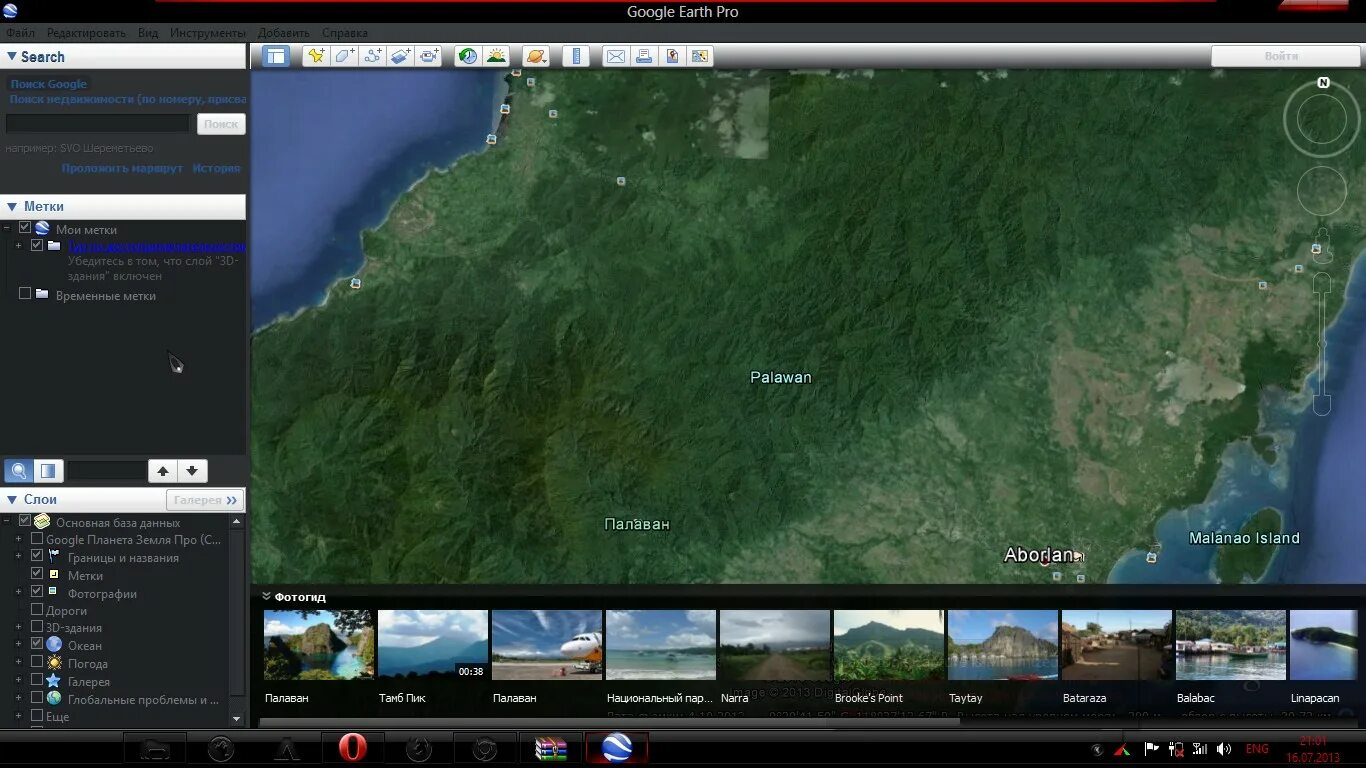The height and width of the screenshot is (768, 1366).
Task: Click the split-view icon beside magnifier
Action: pos(48,470)
